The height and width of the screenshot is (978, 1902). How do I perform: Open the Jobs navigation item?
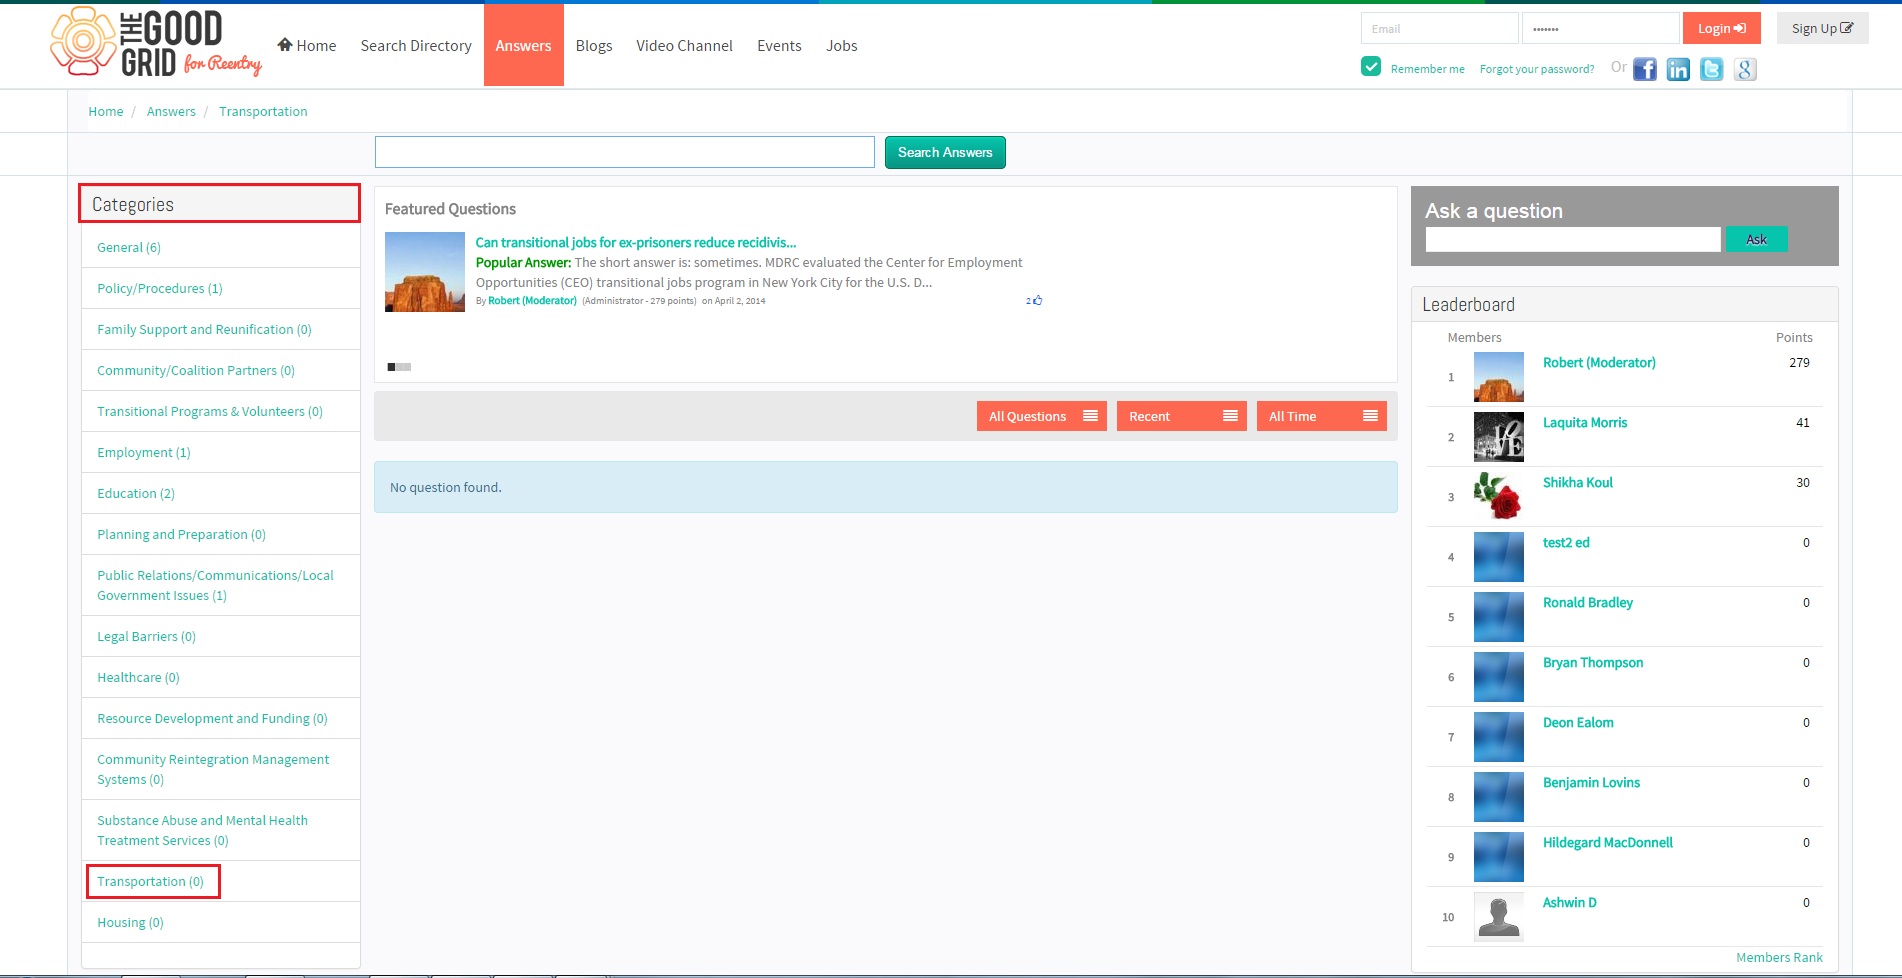tap(841, 45)
